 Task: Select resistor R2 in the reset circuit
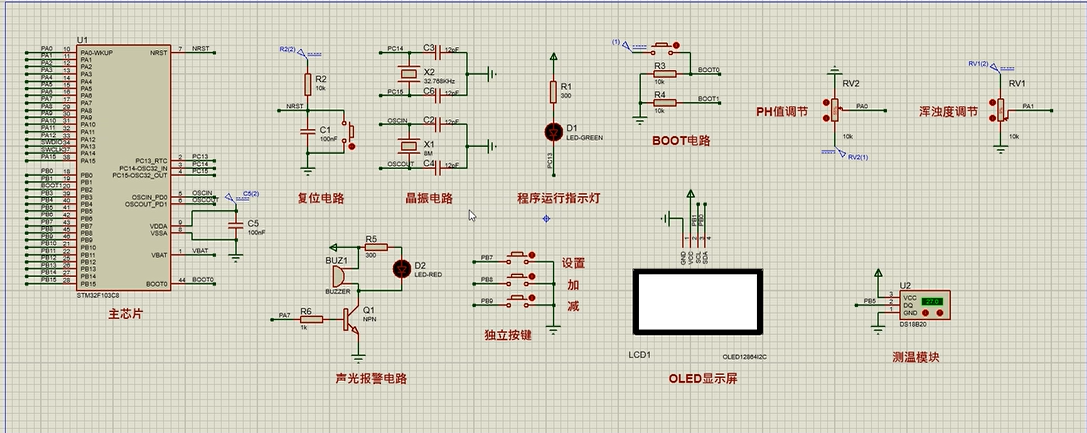pos(308,85)
